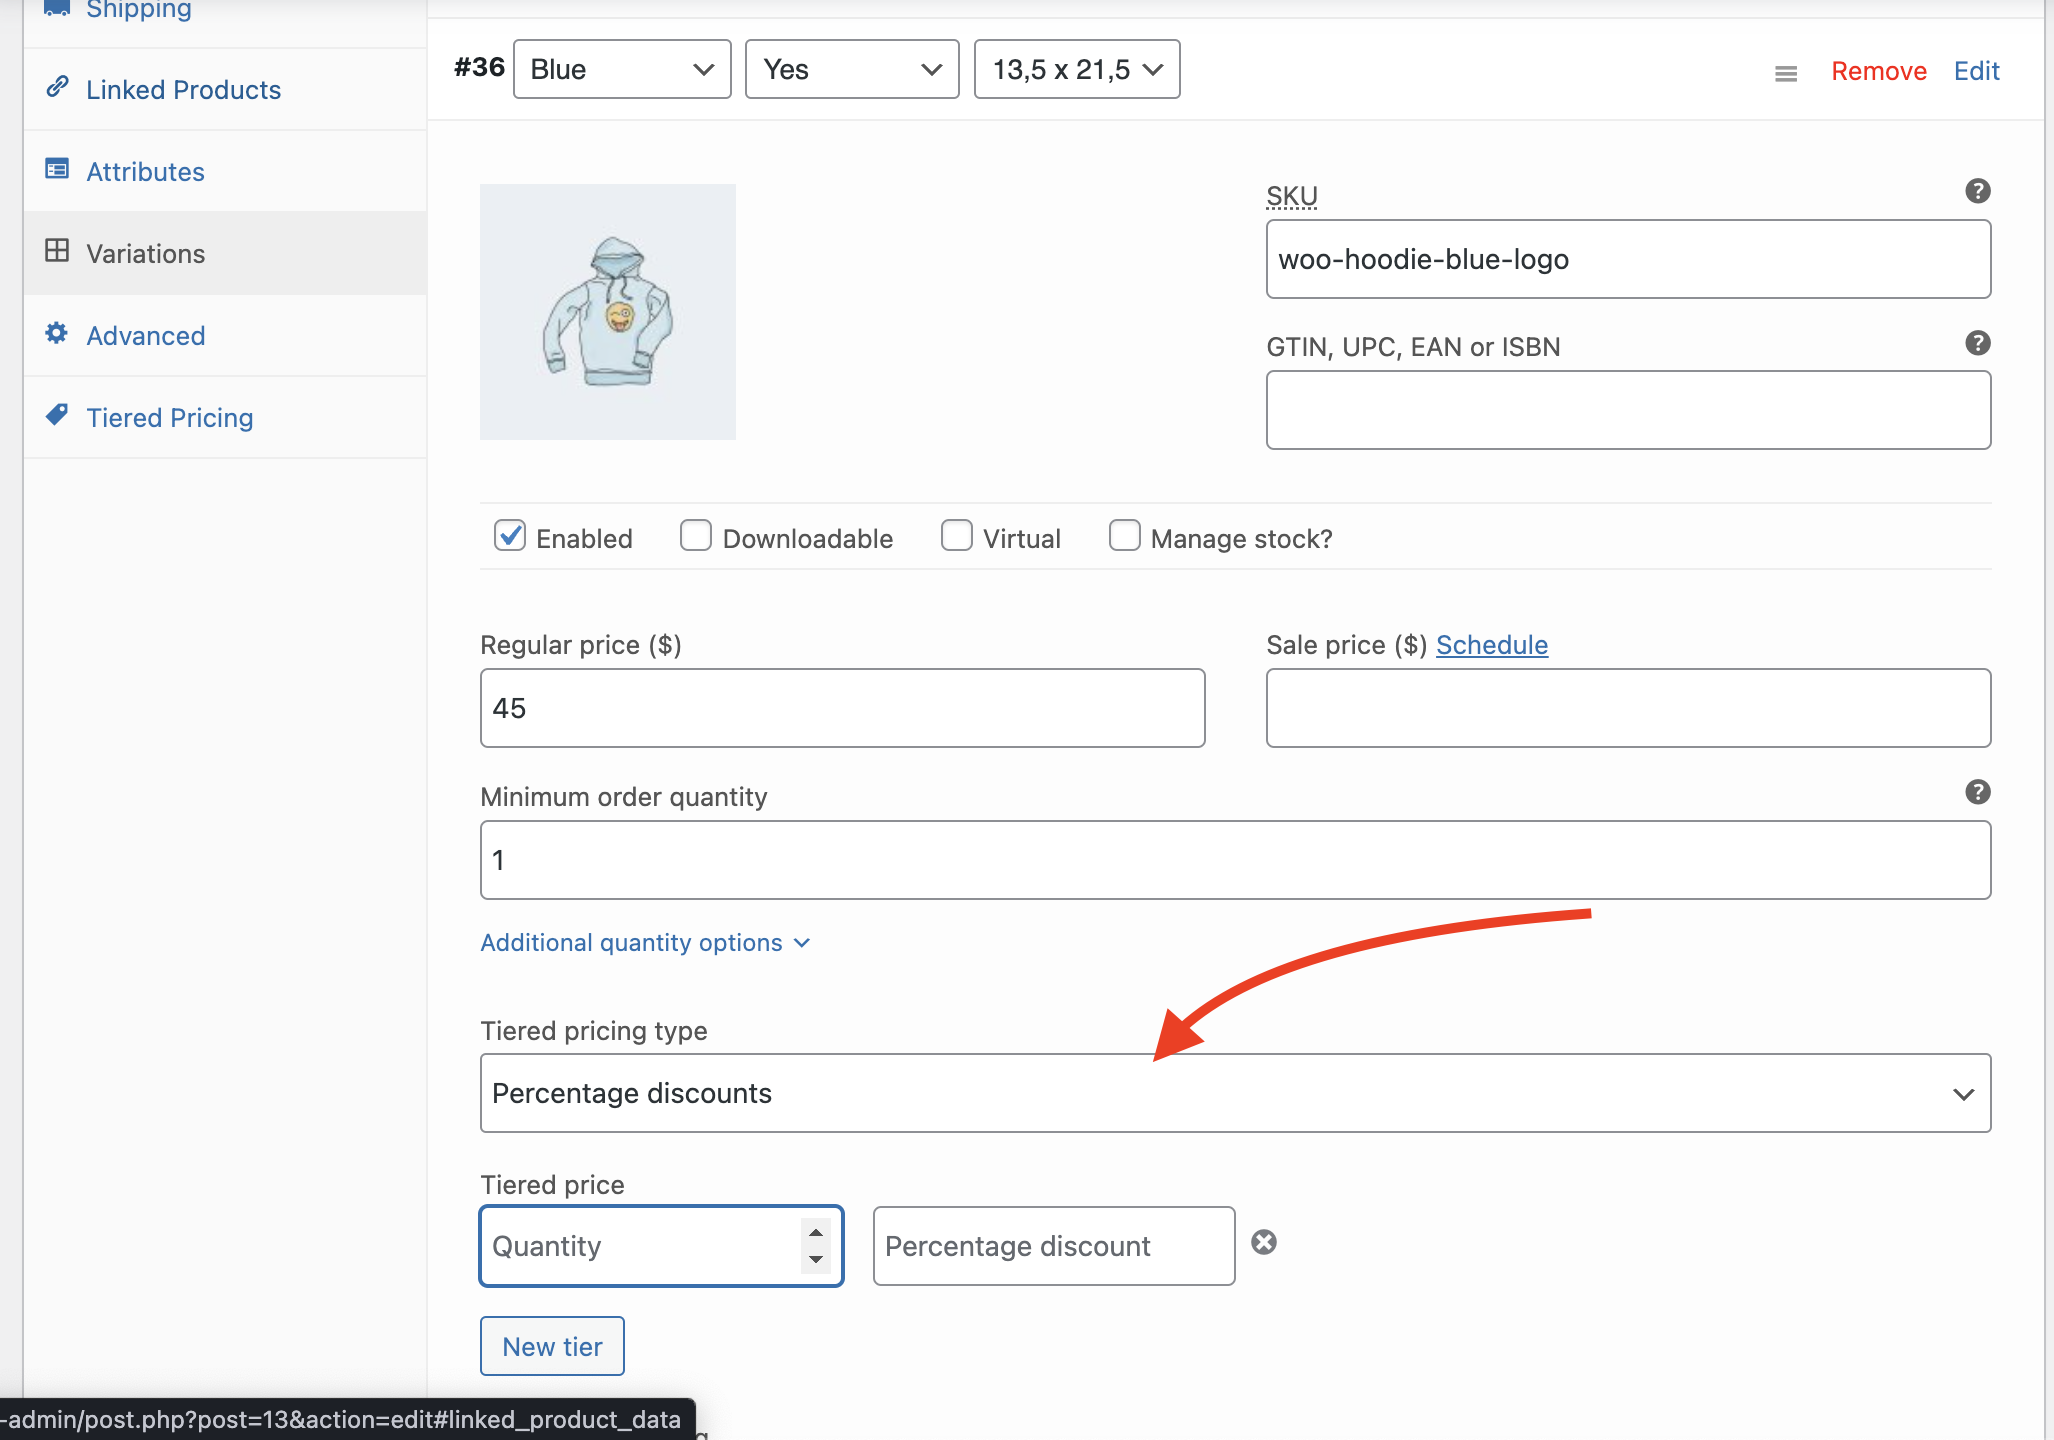Click the hoodie variation image thumbnail
Viewport: 2054px width, 1440px height.
608,312
